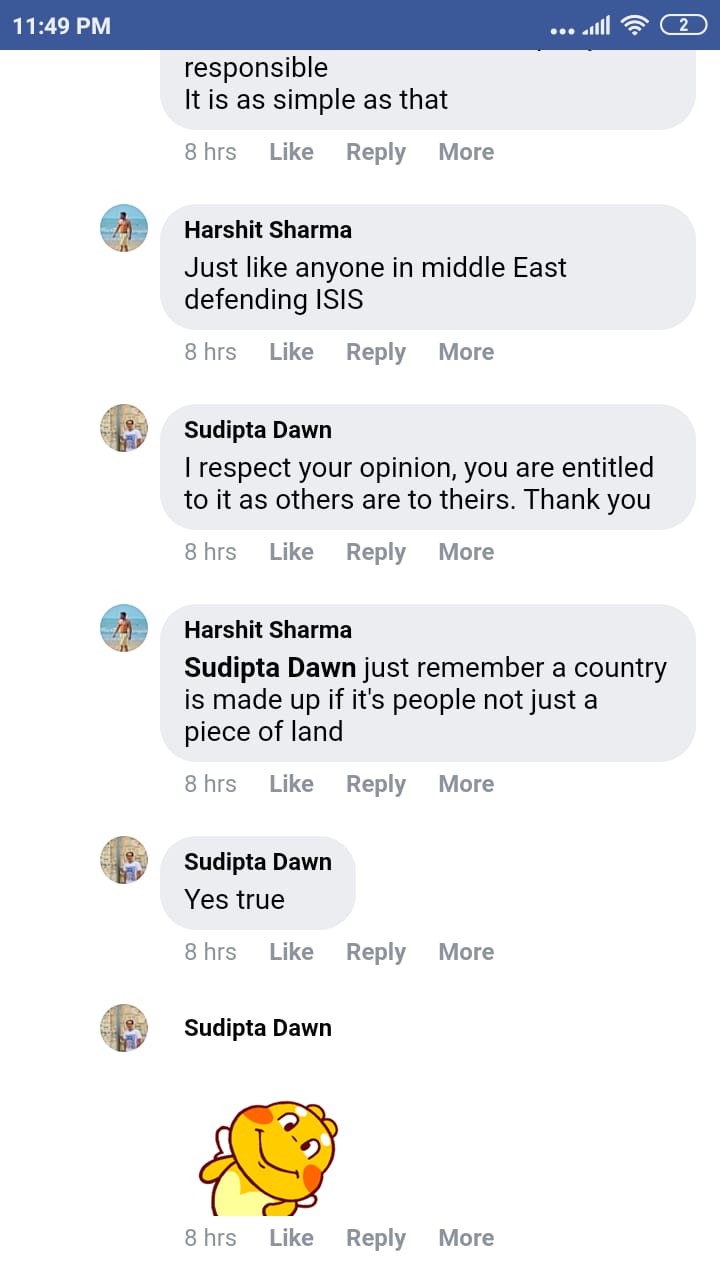720x1280 pixels.
Task: Open More options for 'Yes true' comment
Action: pos(466,952)
